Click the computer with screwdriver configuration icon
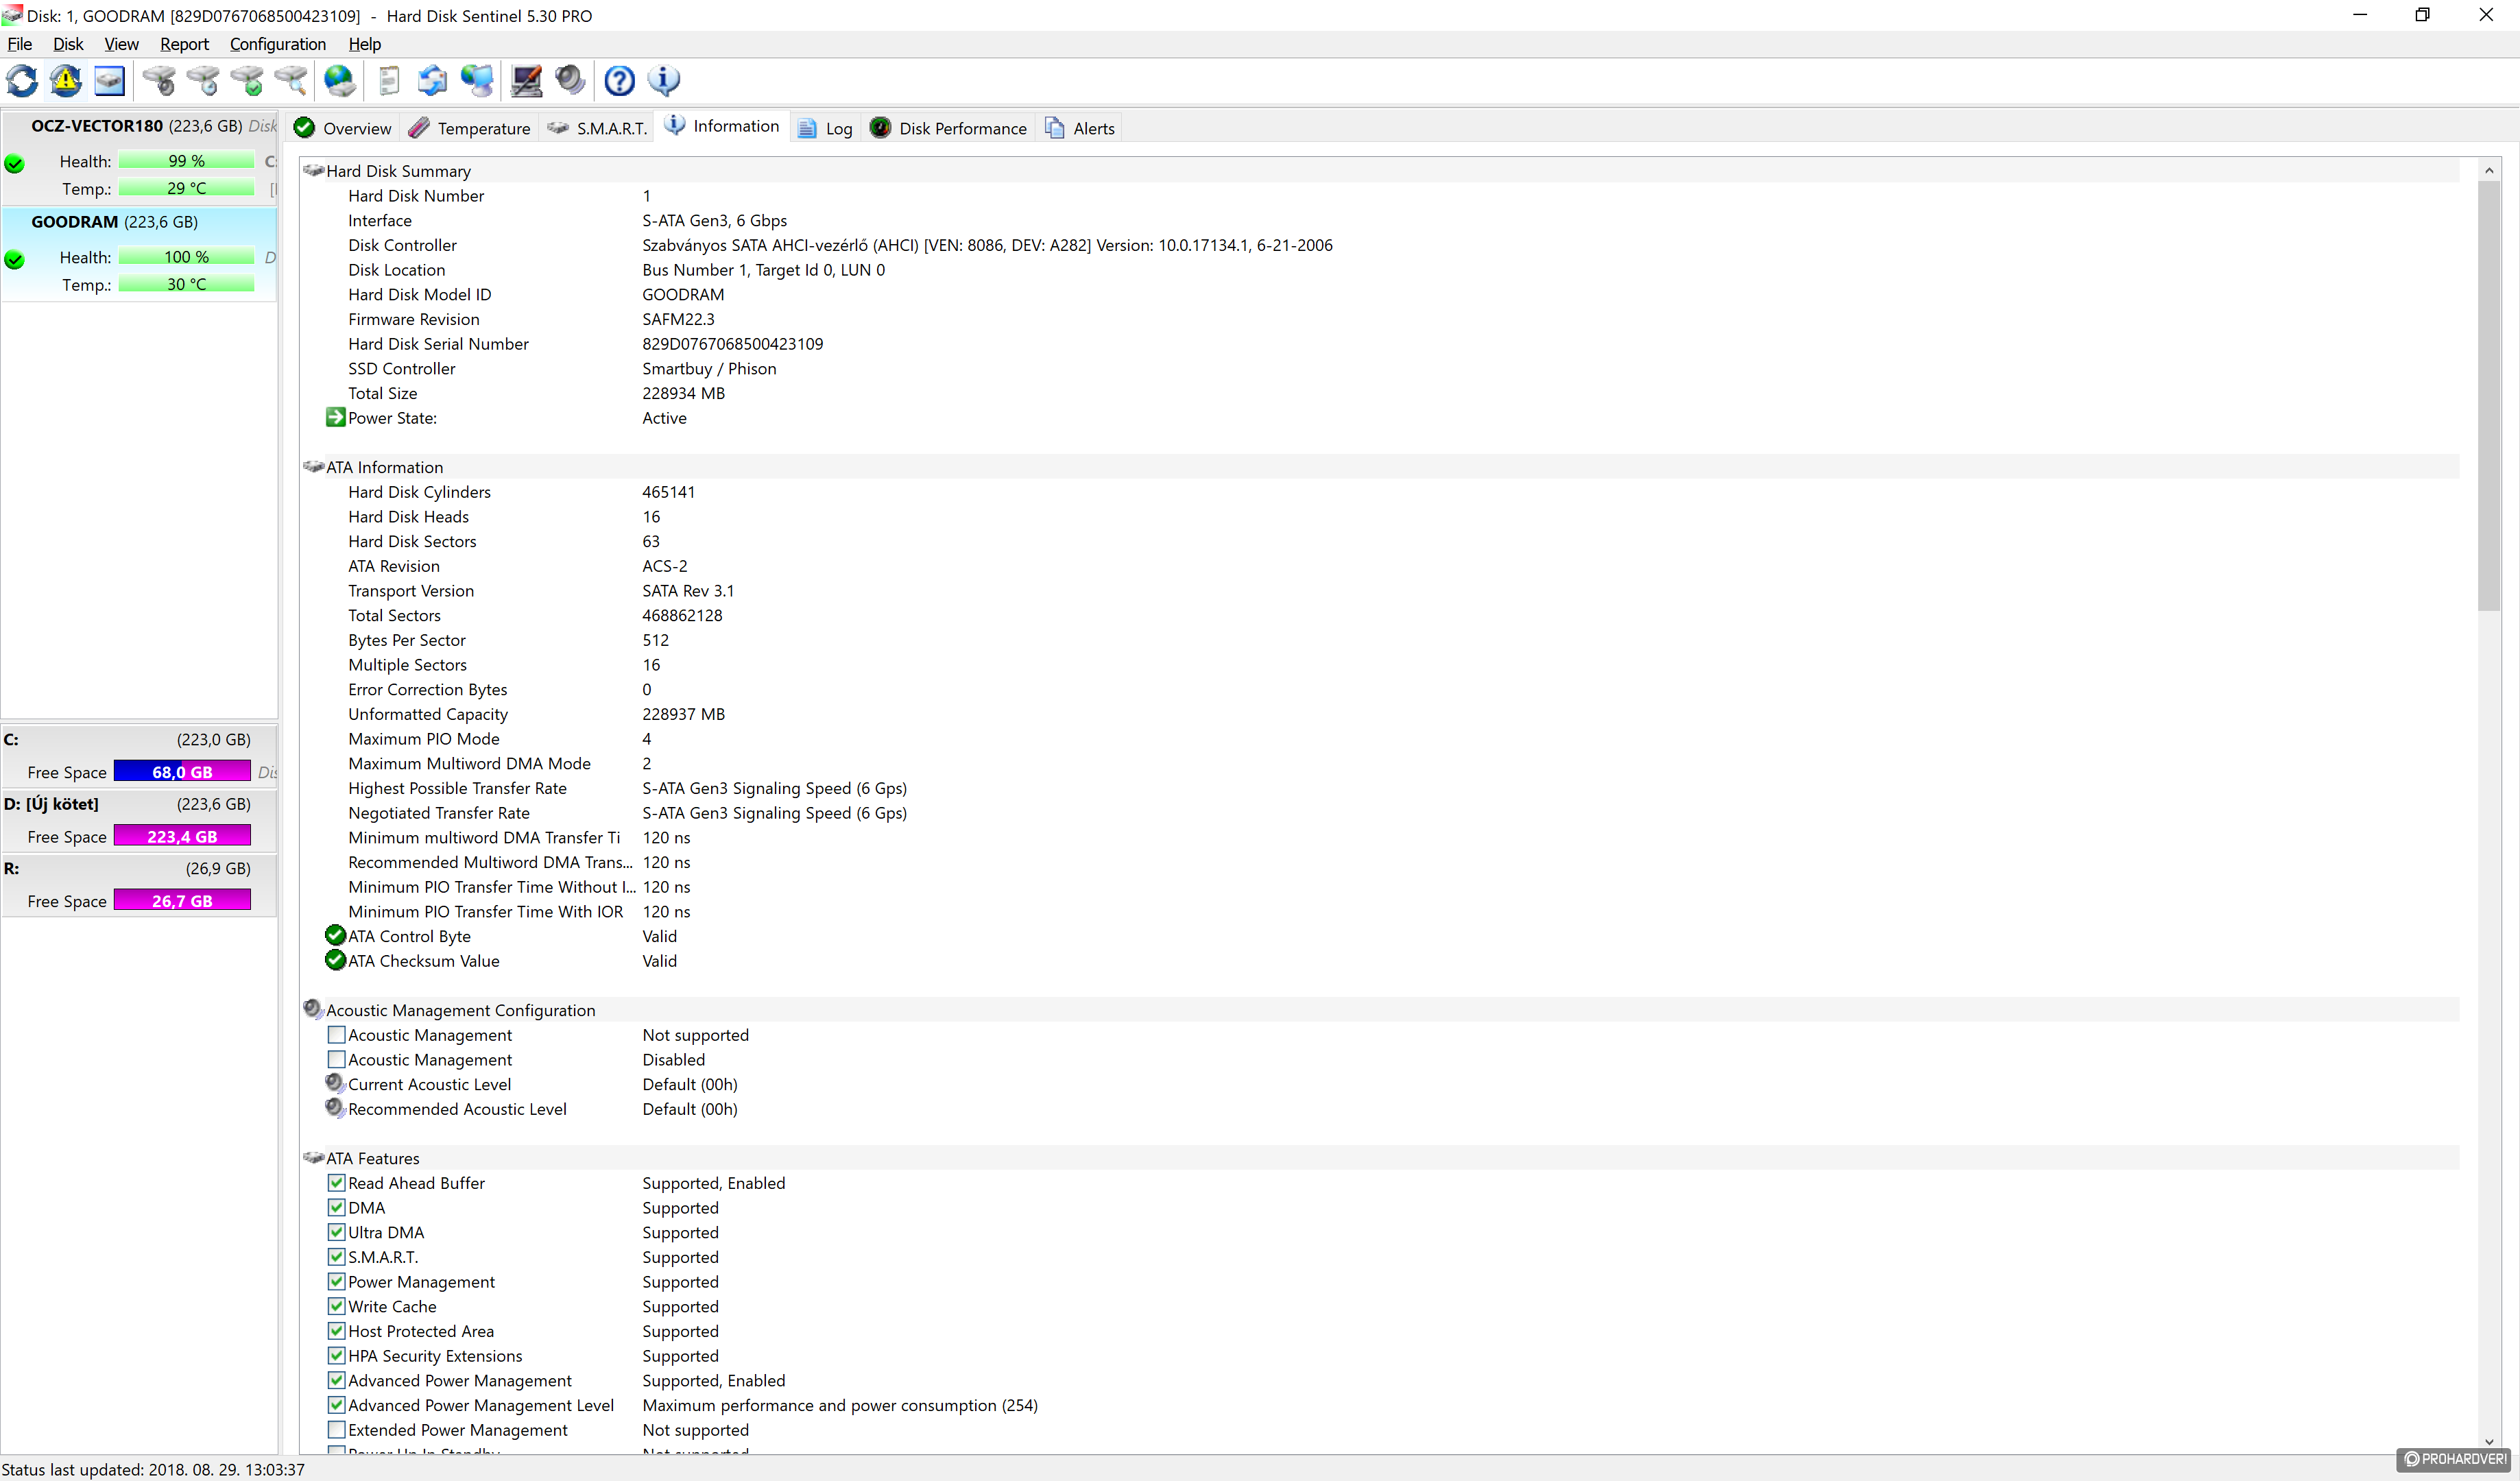The height and width of the screenshot is (1481, 2520). point(526,80)
